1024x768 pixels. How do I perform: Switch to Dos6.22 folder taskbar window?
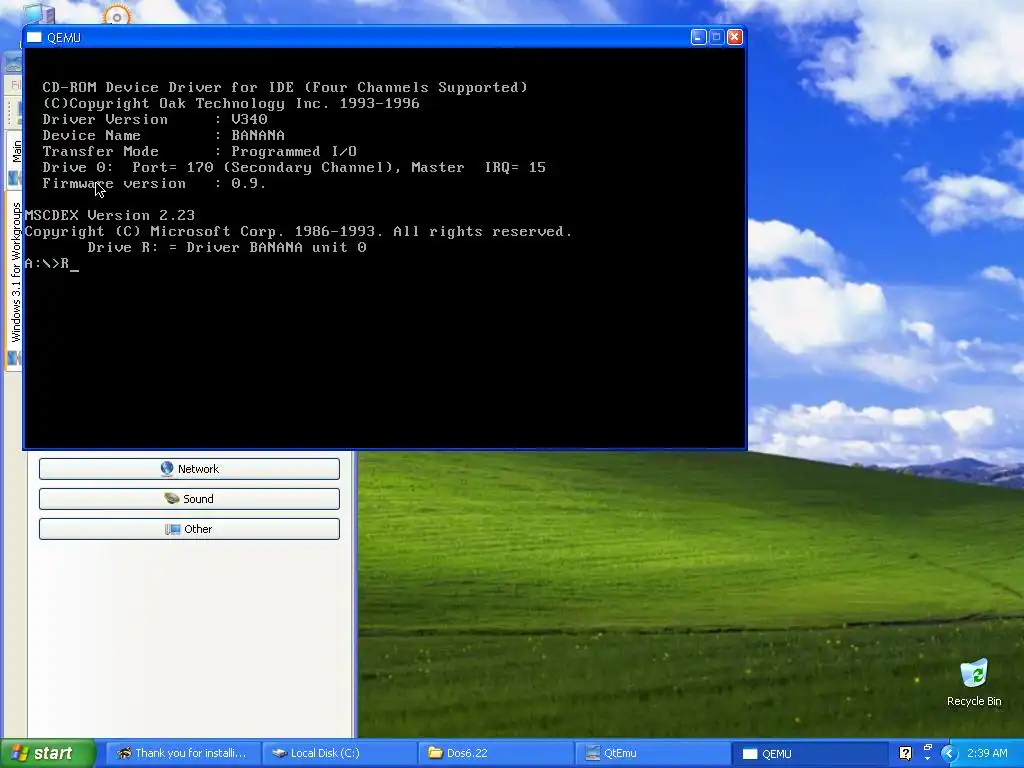[x=496, y=753]
